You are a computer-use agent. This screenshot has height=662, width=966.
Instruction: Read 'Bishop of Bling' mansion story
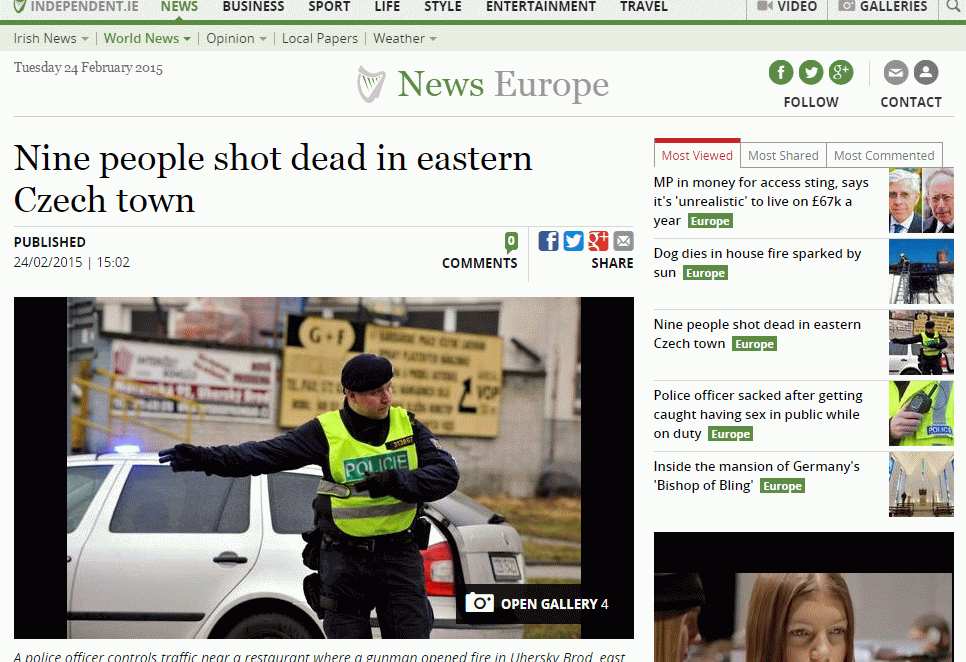click(757, 475)
